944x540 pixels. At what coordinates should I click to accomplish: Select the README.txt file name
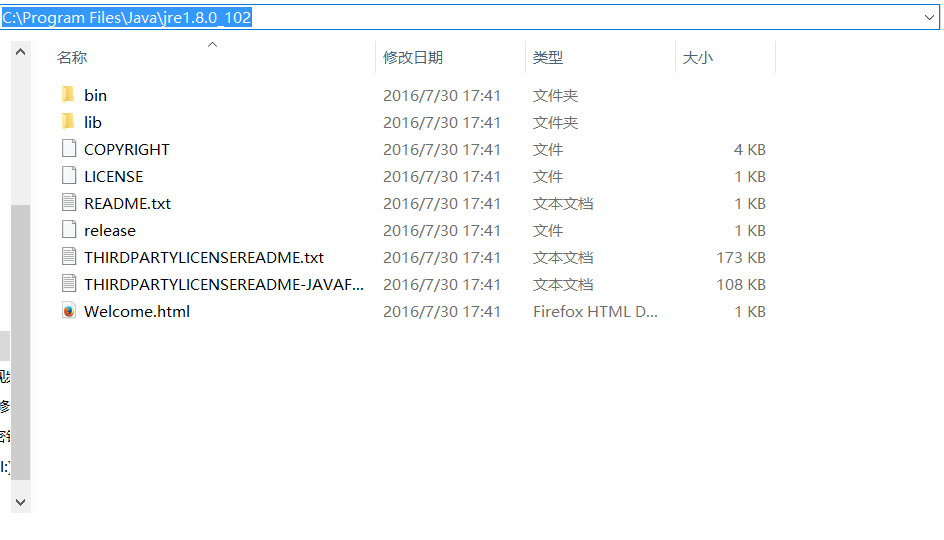point(128,203)
